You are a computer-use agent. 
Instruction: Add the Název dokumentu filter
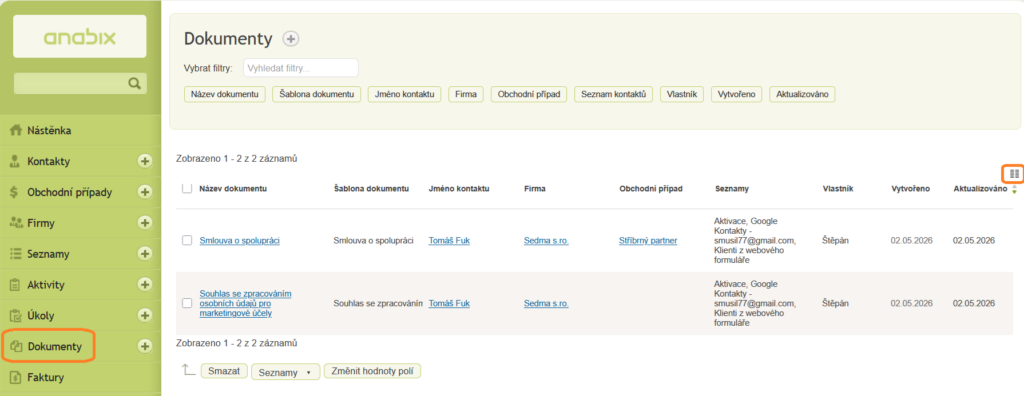(x=225, y=94)
